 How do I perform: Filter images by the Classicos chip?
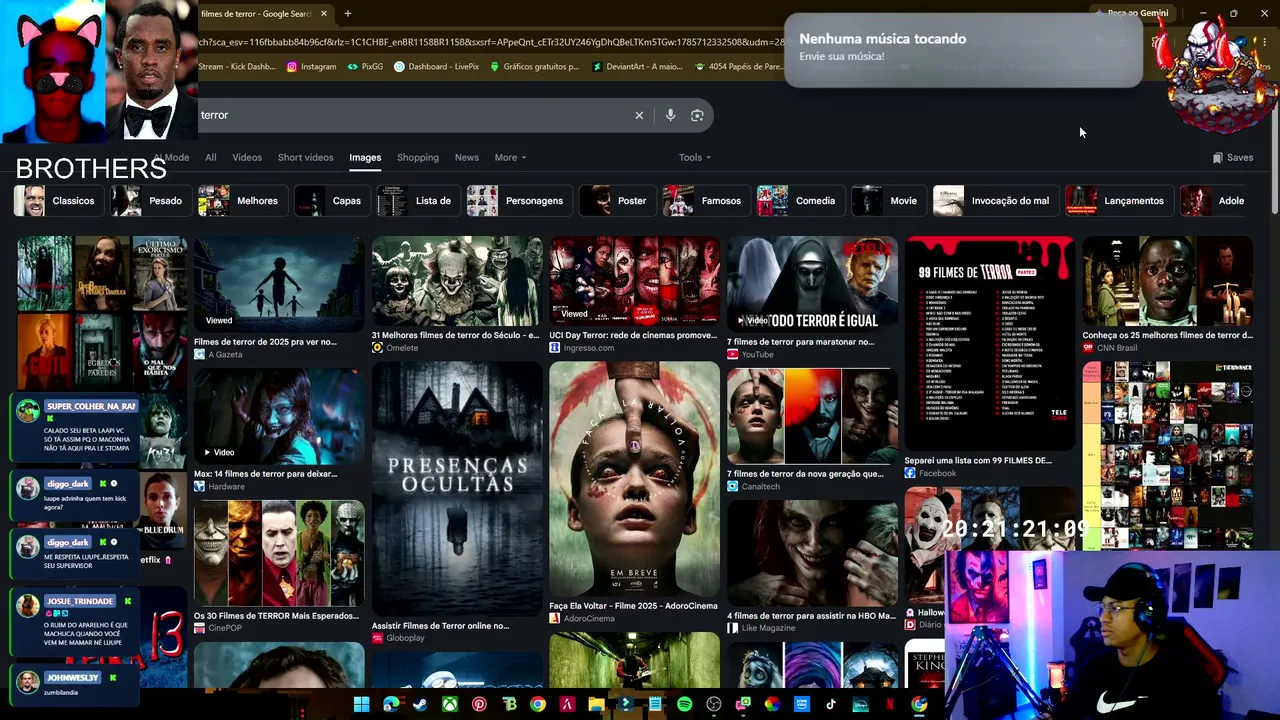tap(57, 201)
